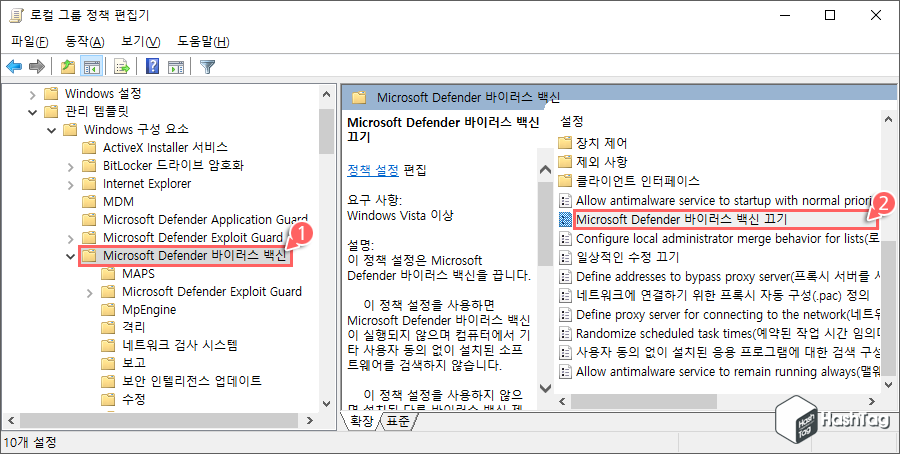Click policy icon for Allow antimalware service startup

[566, 200]
